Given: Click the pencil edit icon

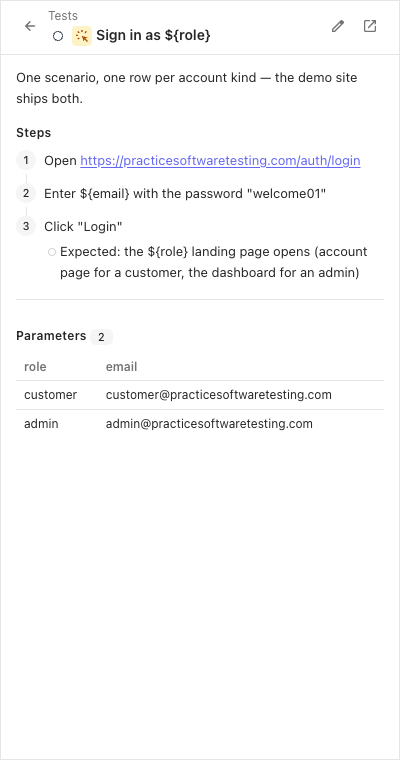Looking at the screenshot, I should click(338, 26).
